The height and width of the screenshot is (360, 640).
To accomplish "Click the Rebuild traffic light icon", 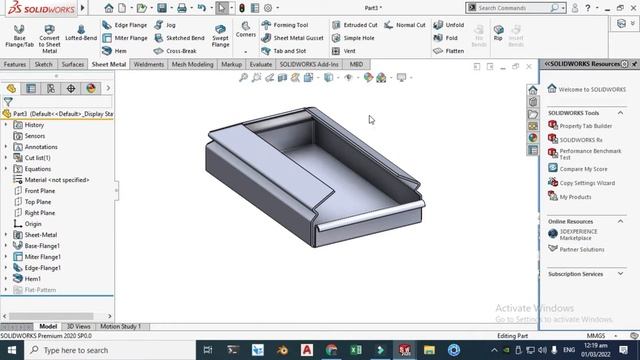I will click(x=242, y=8).
